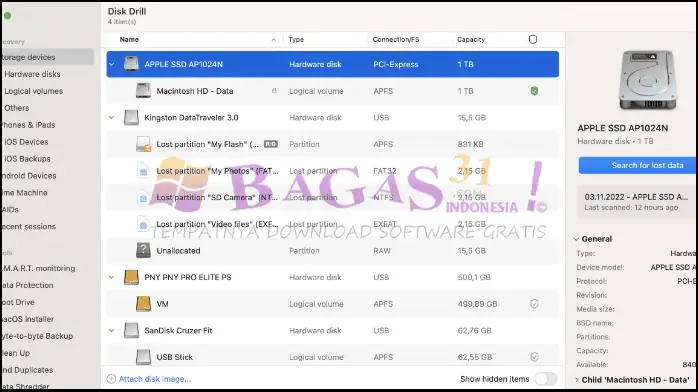698x392 pixels.
Task: Sort by the Capacity column header
Action: tap(471, 40)
